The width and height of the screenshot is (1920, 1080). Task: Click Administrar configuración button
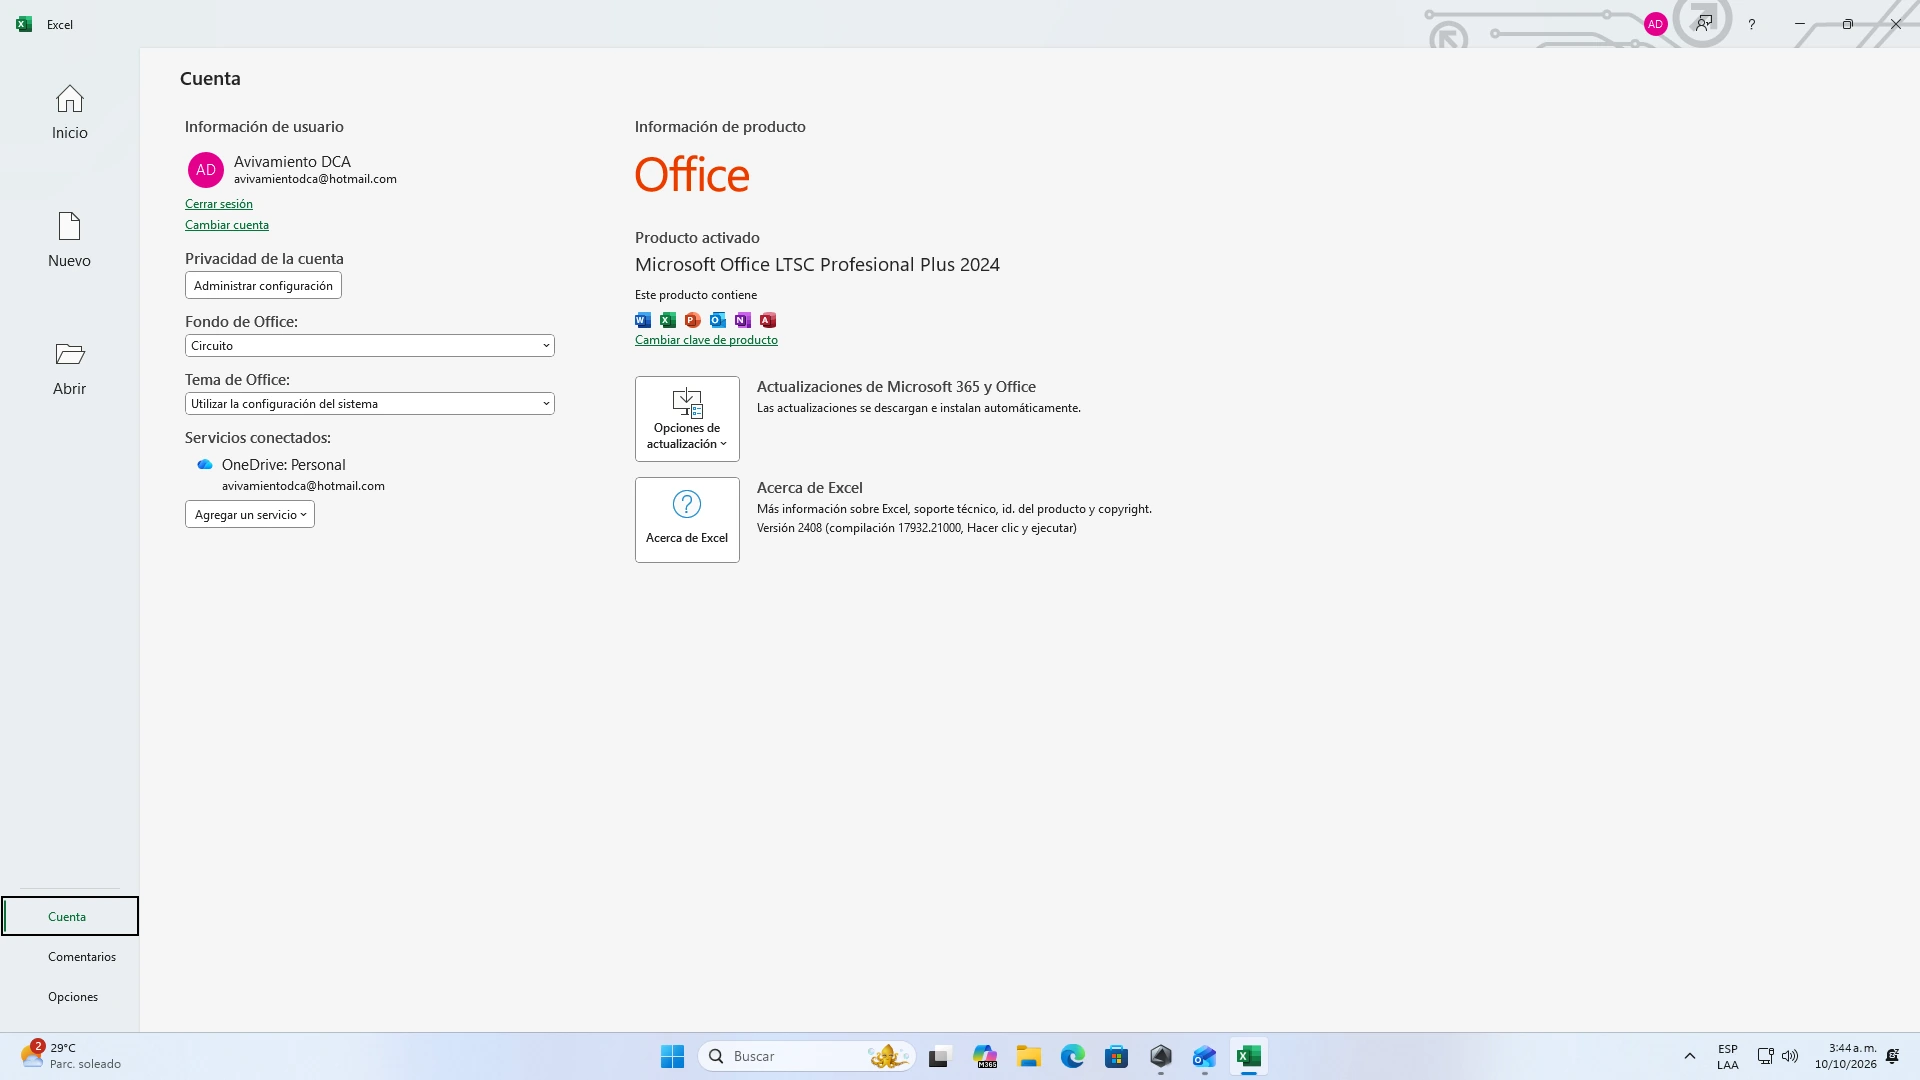263,286
